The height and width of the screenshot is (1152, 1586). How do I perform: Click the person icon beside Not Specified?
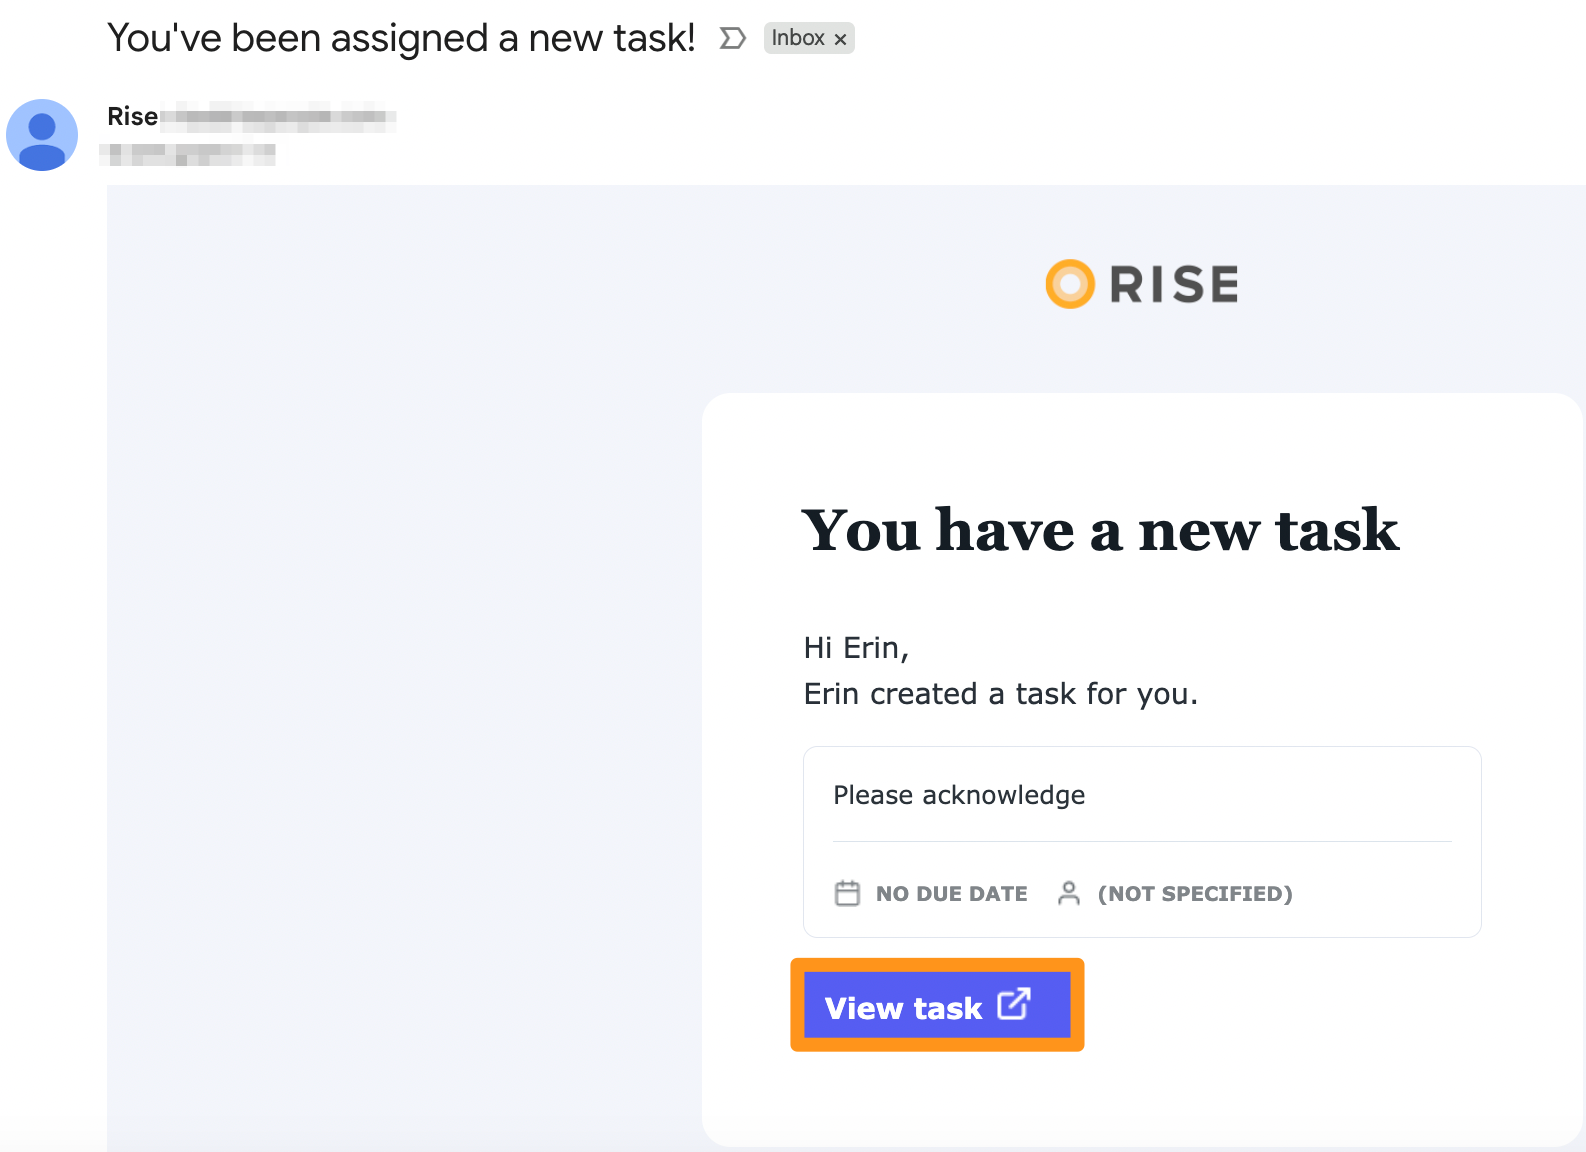[x=1069, y=893]
